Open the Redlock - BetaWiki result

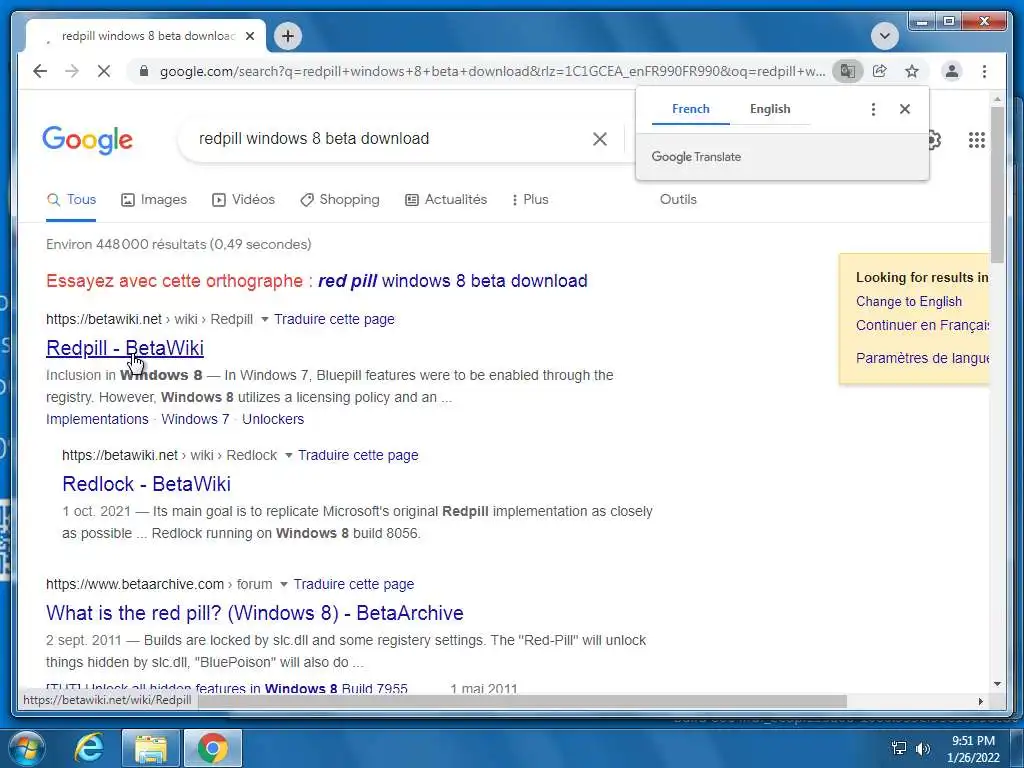point(146,484)
